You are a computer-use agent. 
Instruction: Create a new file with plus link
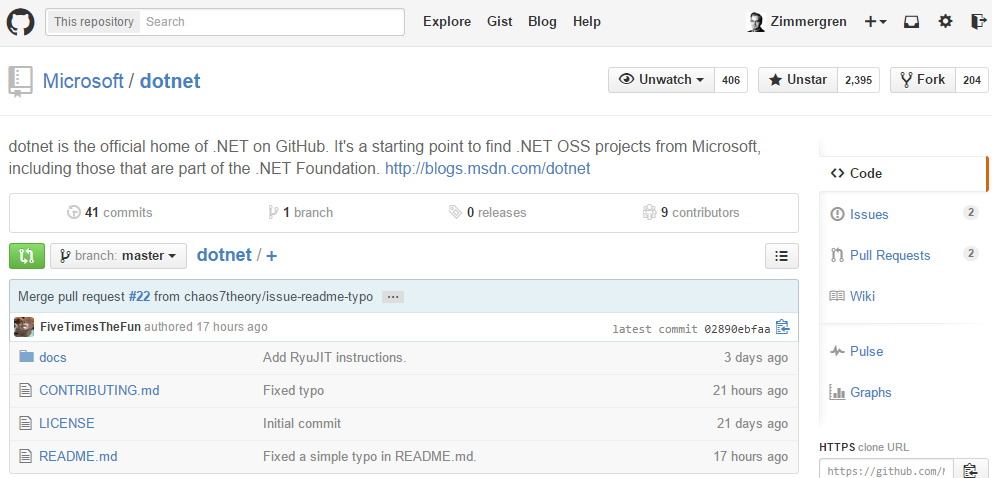[271, 255]
